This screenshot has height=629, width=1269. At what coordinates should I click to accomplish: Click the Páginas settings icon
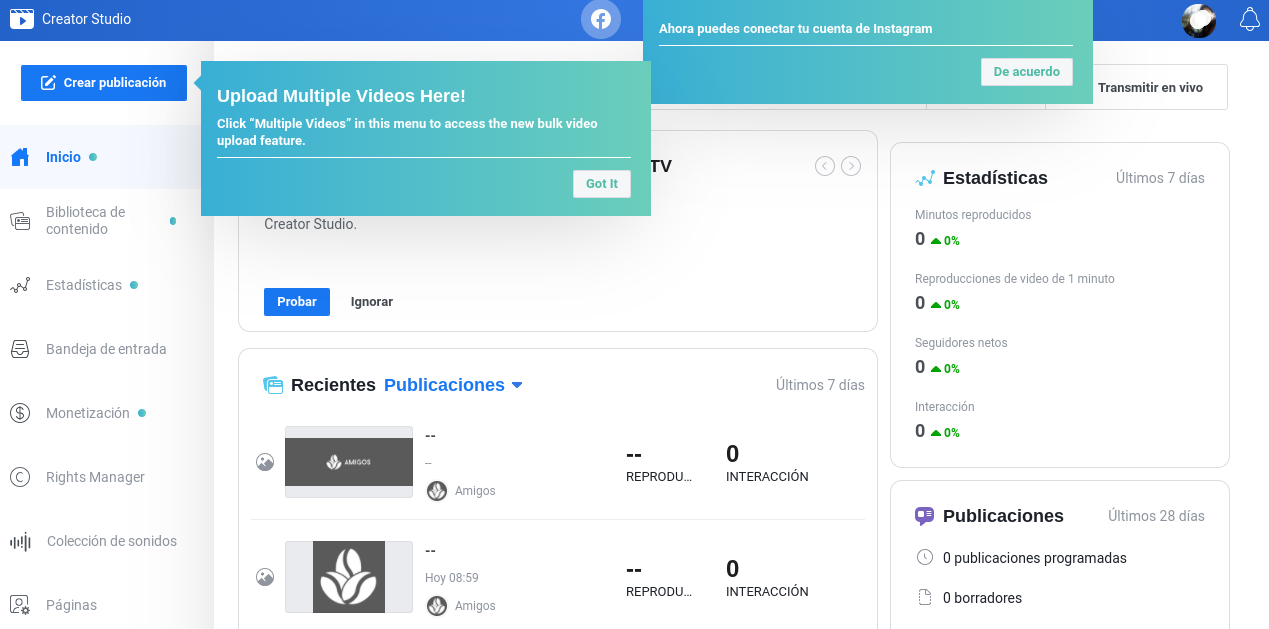click(x=20, y=605)
